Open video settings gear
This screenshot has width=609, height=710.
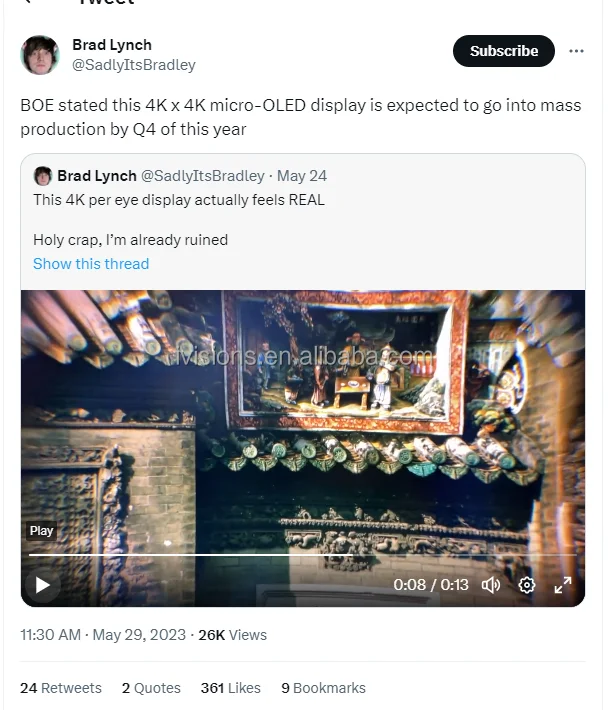coord(527,585)
